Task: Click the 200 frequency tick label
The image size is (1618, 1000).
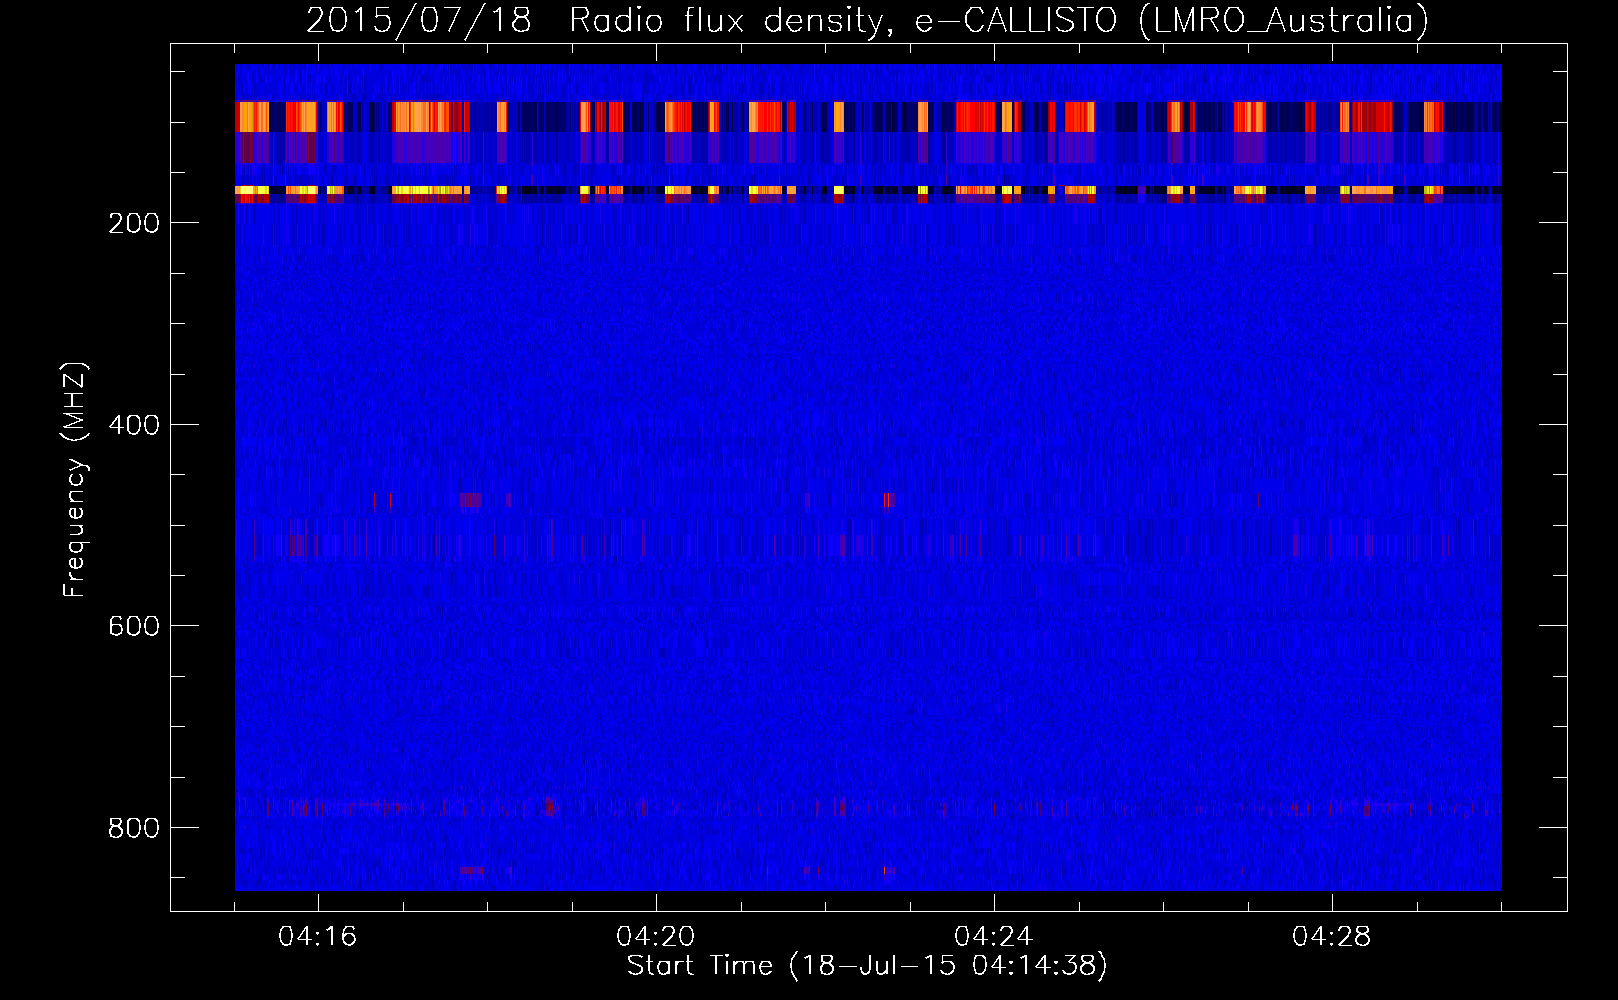Action: pos(133,223)
